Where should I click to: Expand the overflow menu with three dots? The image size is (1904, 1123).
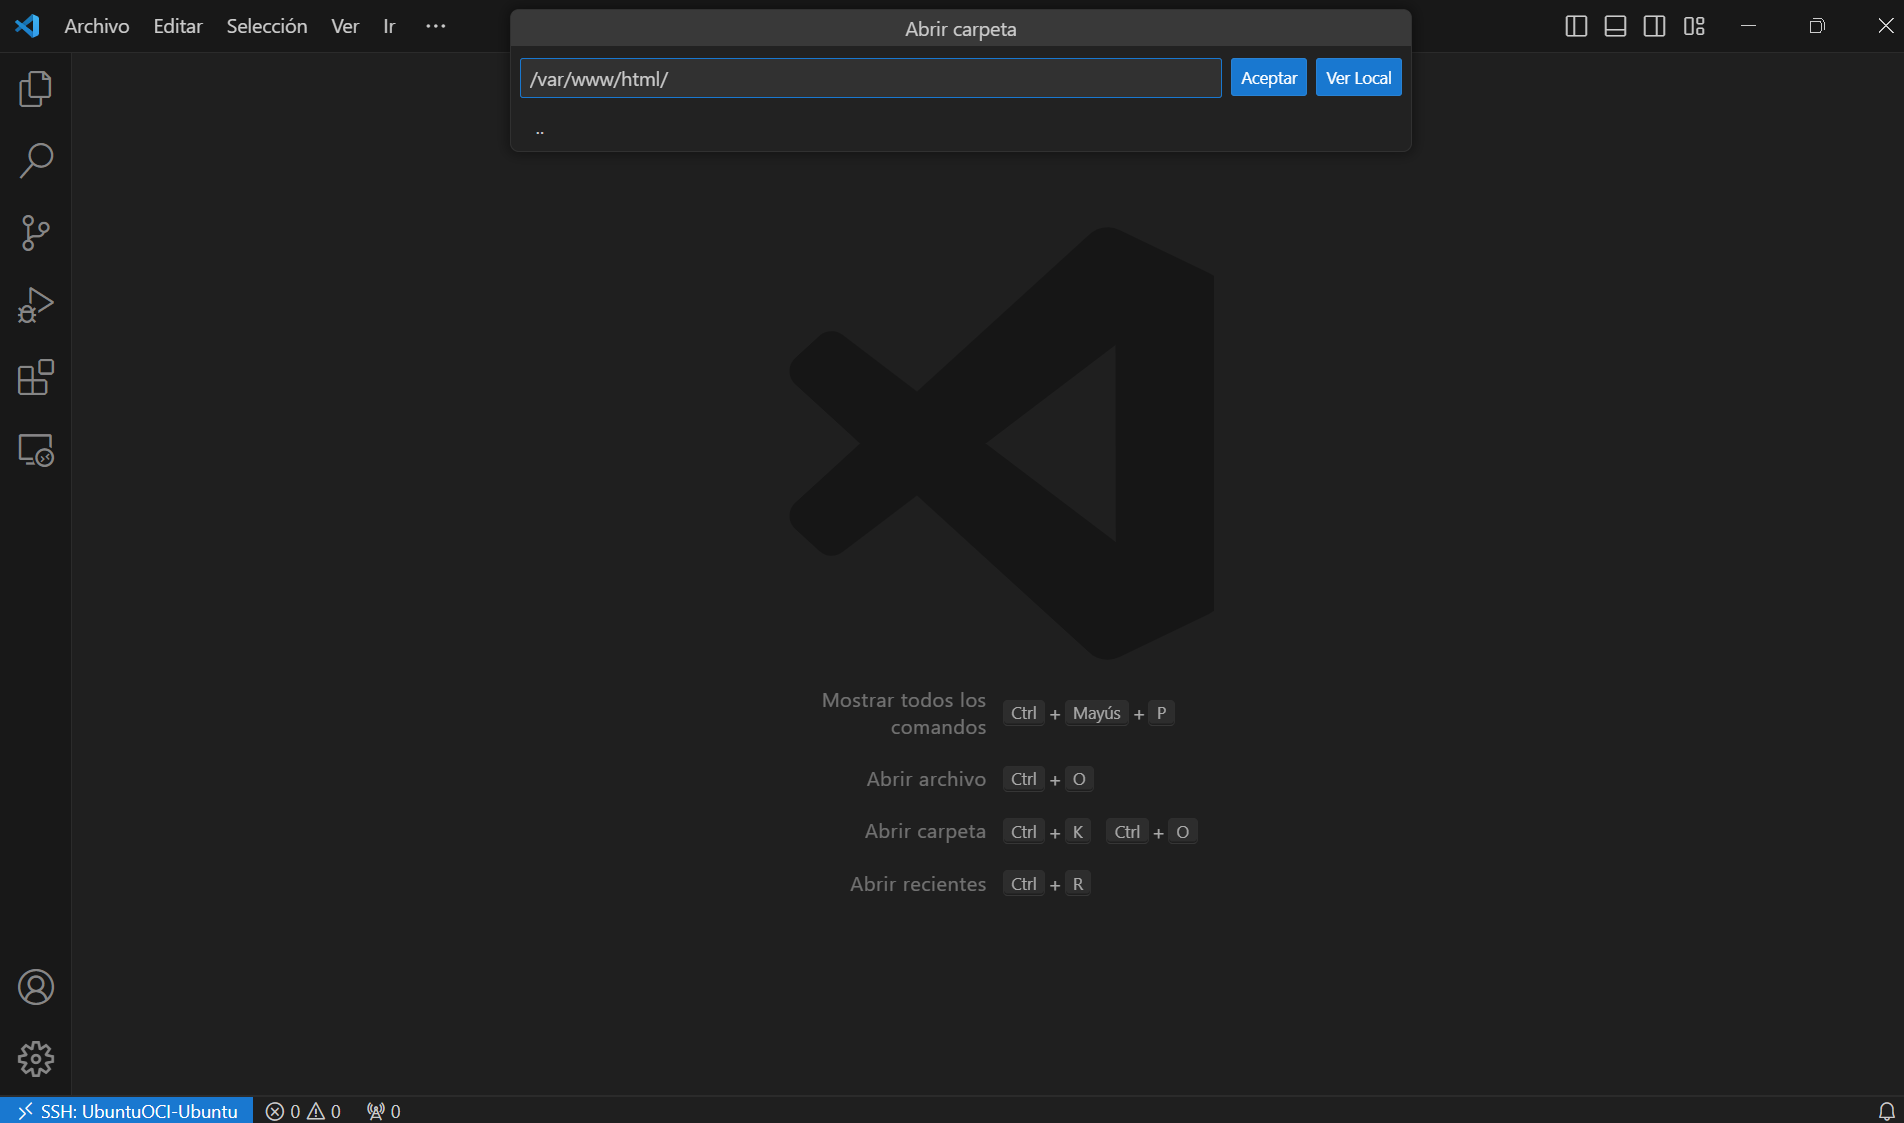(435, 26)
